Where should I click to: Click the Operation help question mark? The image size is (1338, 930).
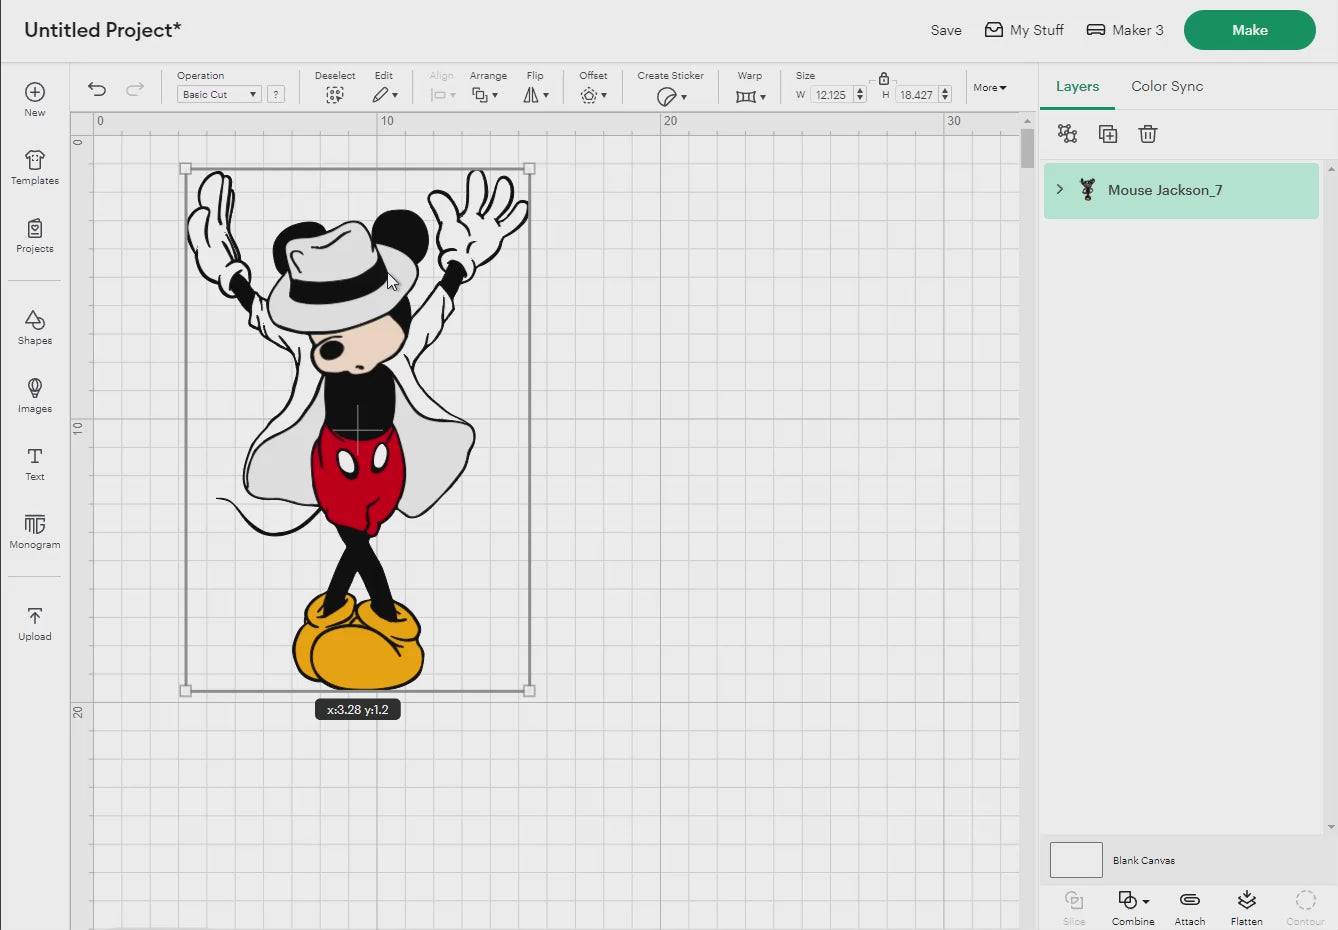tap(276, 94)
